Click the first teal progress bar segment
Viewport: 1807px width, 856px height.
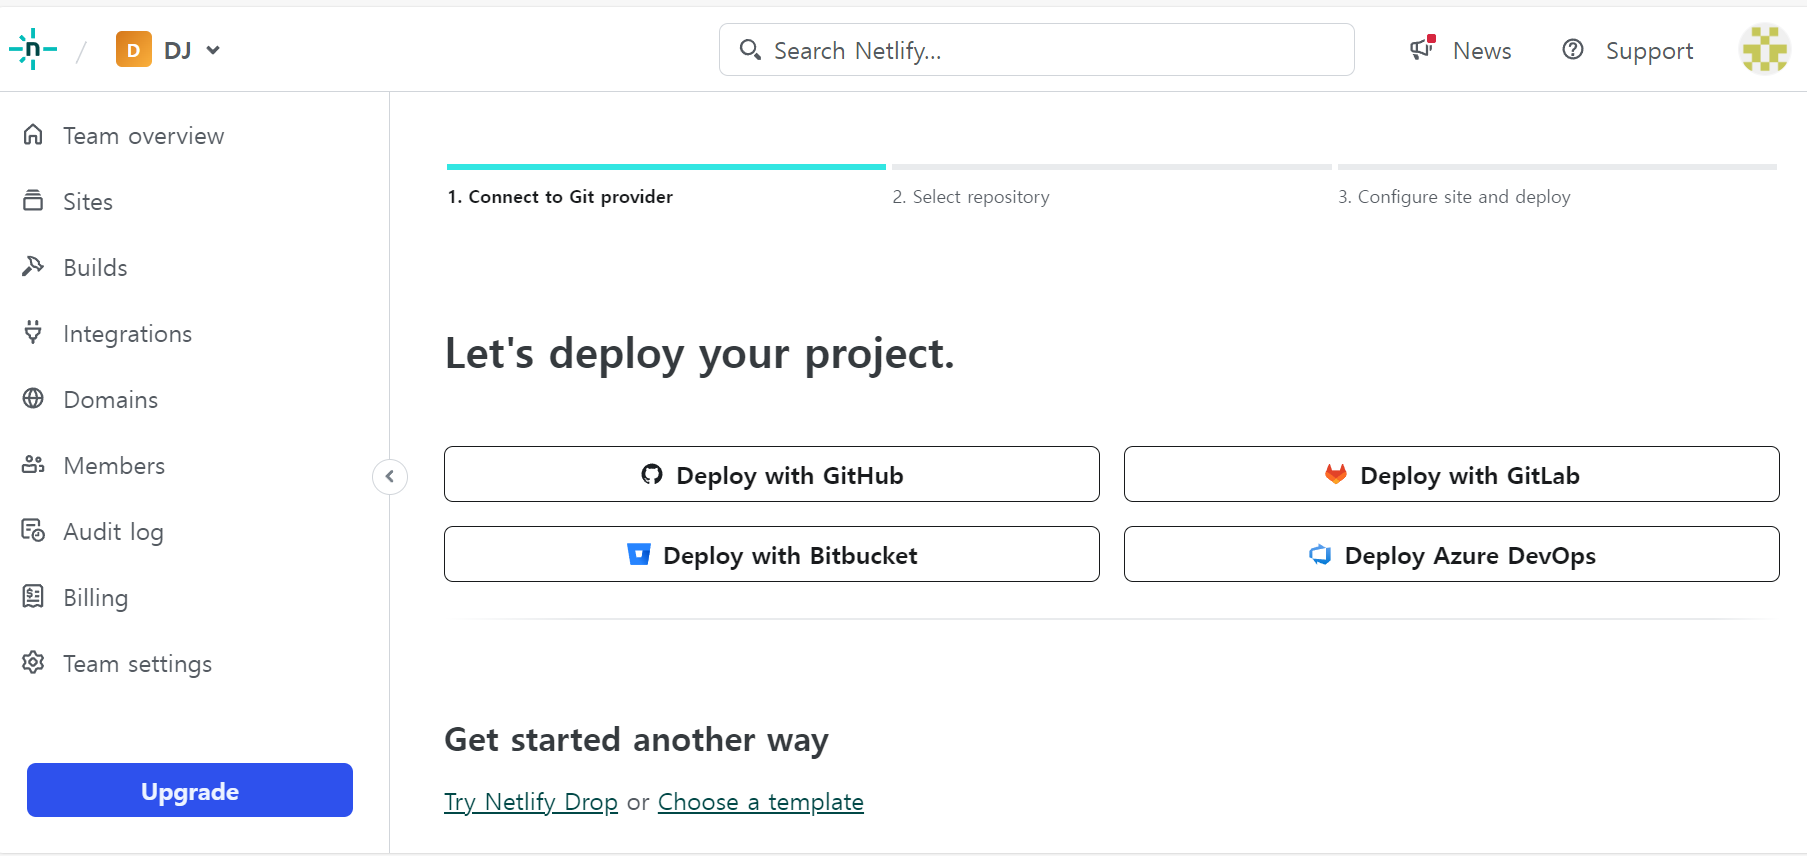tap(666, 167)
